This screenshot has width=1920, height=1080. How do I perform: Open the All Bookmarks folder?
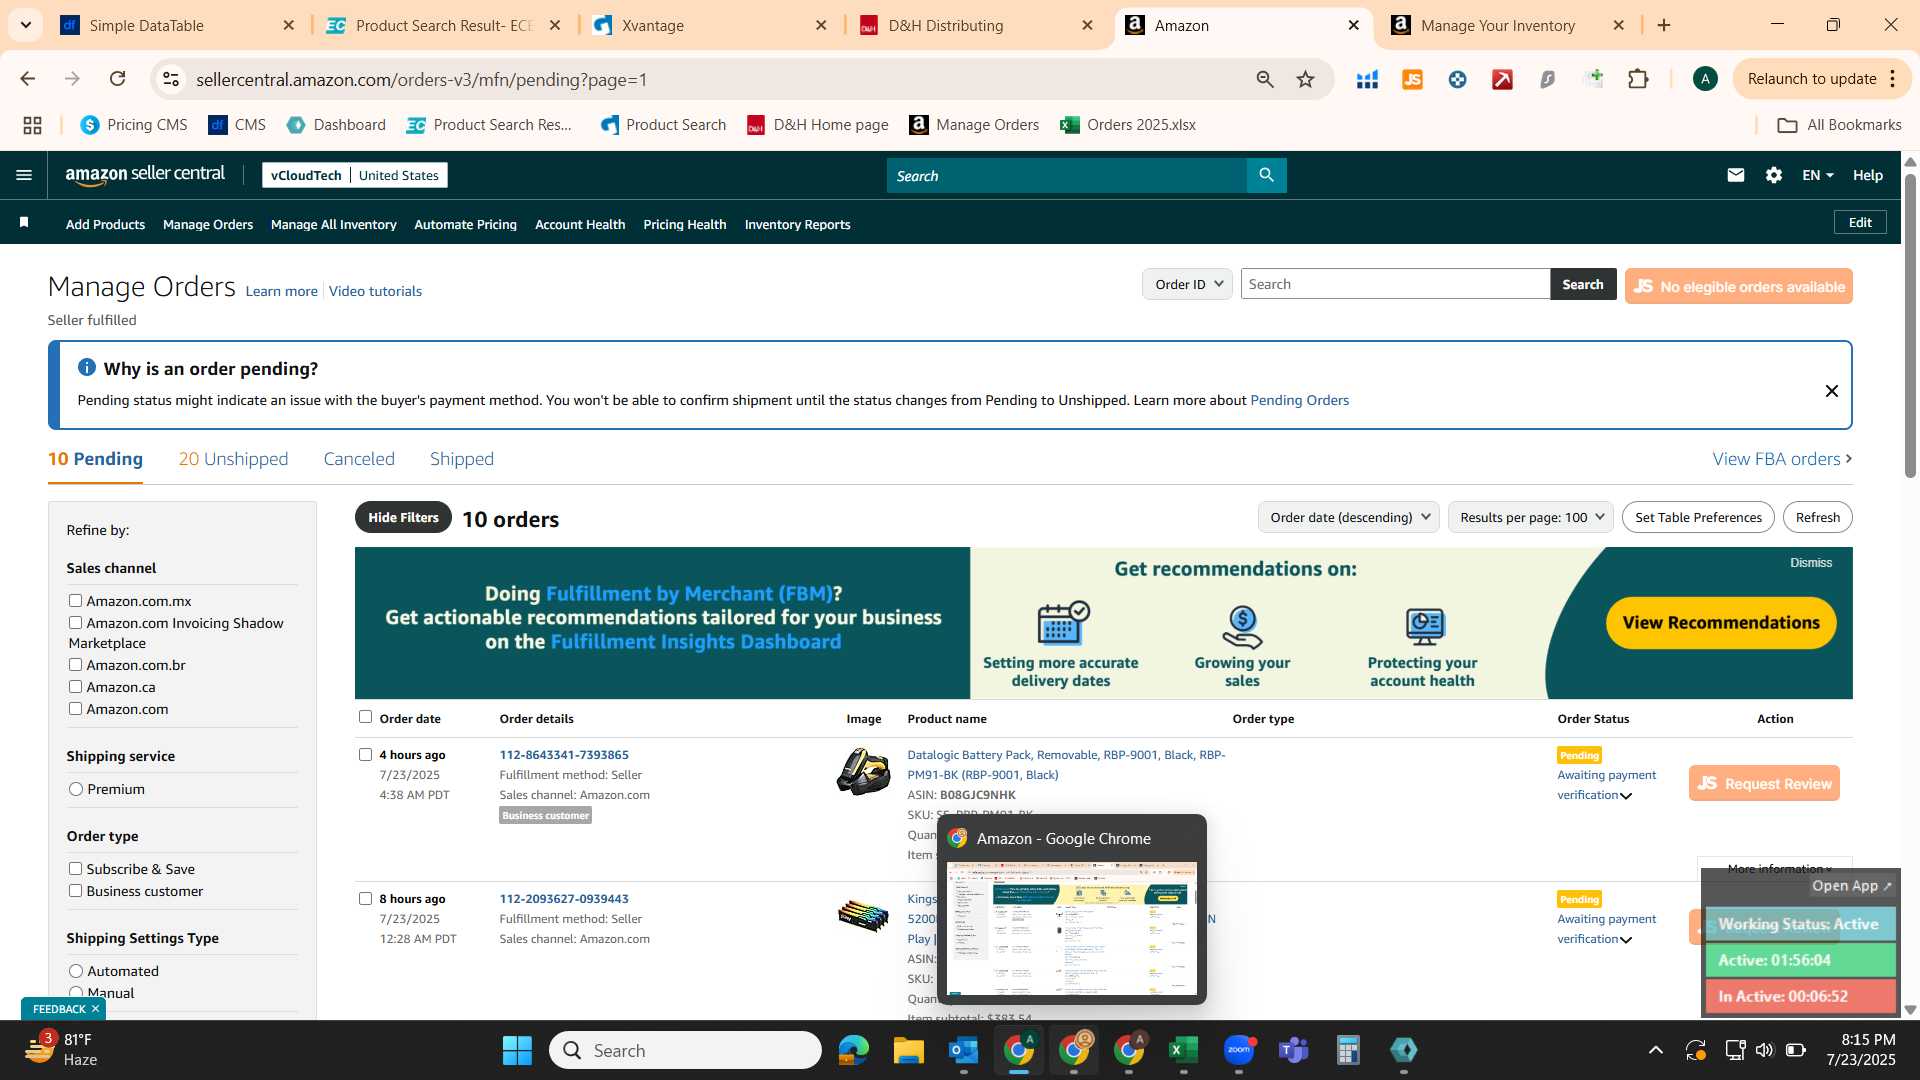coord(1839,125)
